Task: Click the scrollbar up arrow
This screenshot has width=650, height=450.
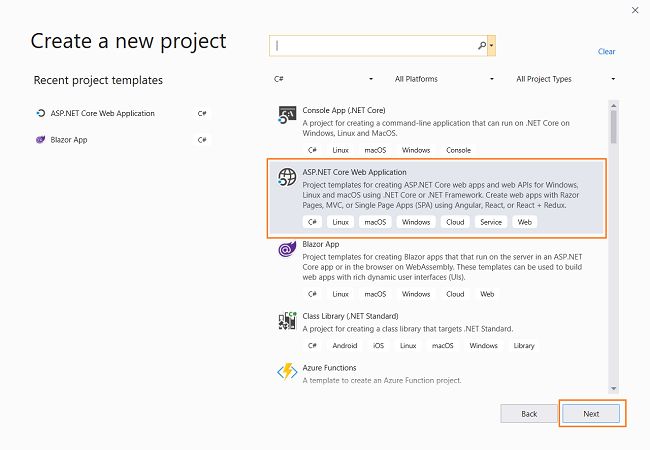Action: pos(614,105)
